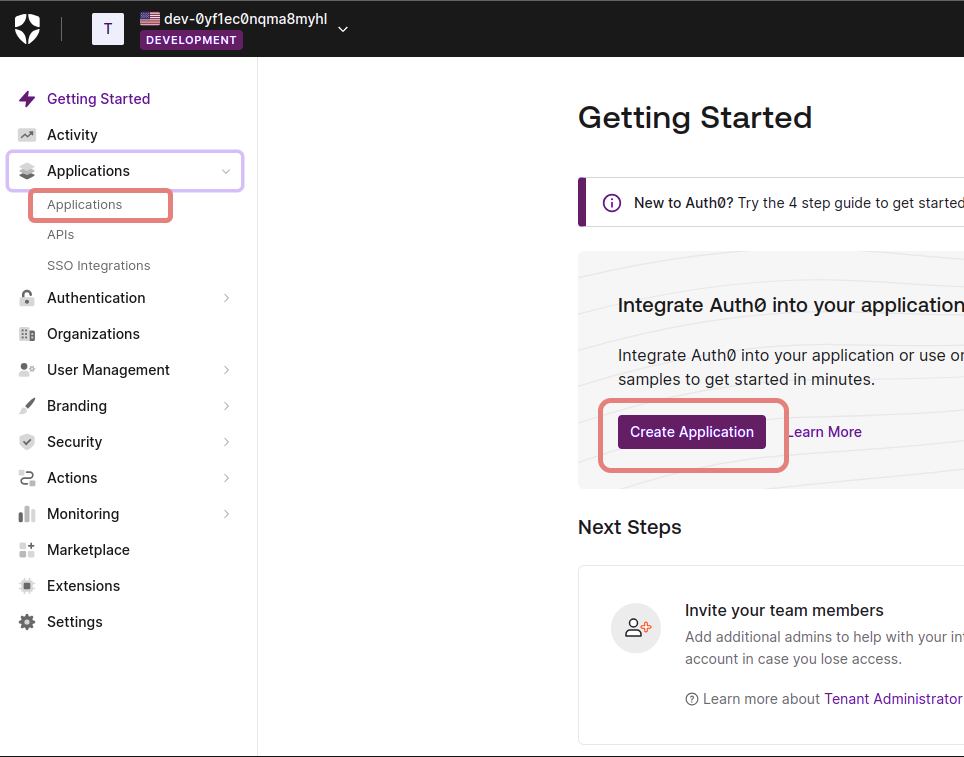Click the tenant name dev-0yf1ec0nqma8myhl
Image resolution: width=964 pixels, height=757 pixels.
point(245,19)
